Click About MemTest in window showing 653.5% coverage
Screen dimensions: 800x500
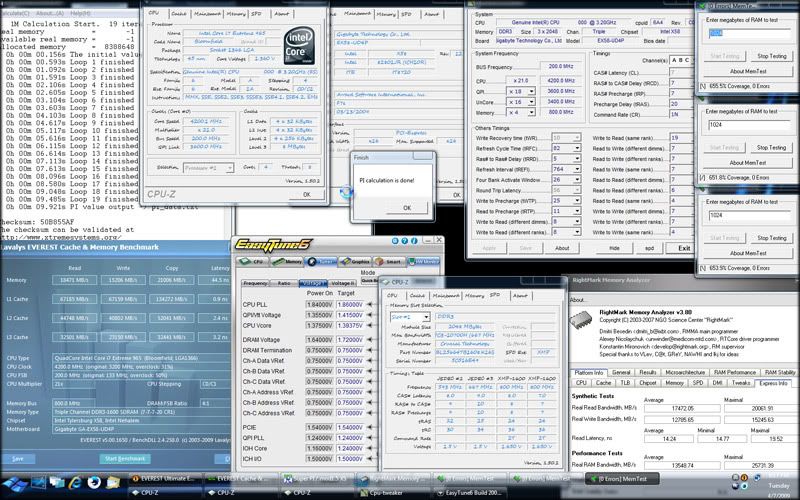click(x=748, y=253)
